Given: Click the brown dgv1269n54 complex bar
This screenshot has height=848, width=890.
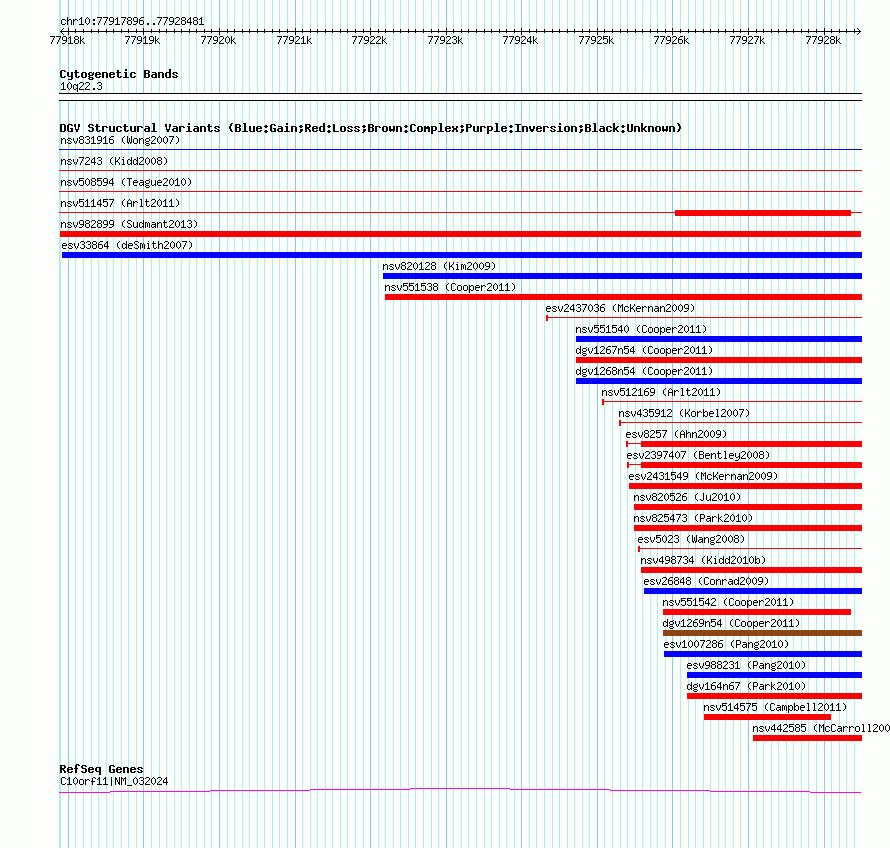Looking at the screenshot, I should click(x=762, y=633).
